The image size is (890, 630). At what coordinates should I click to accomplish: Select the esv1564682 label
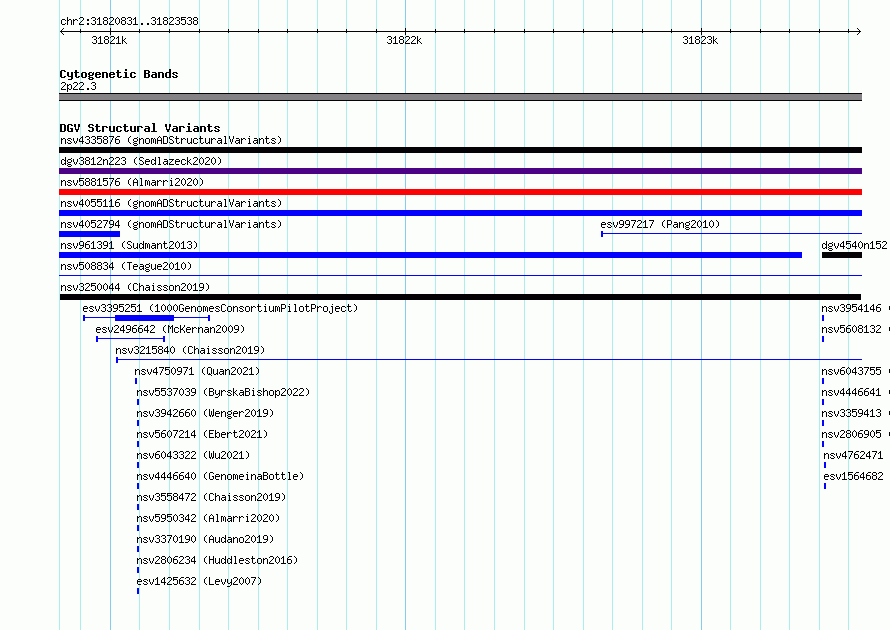(853, 476)
